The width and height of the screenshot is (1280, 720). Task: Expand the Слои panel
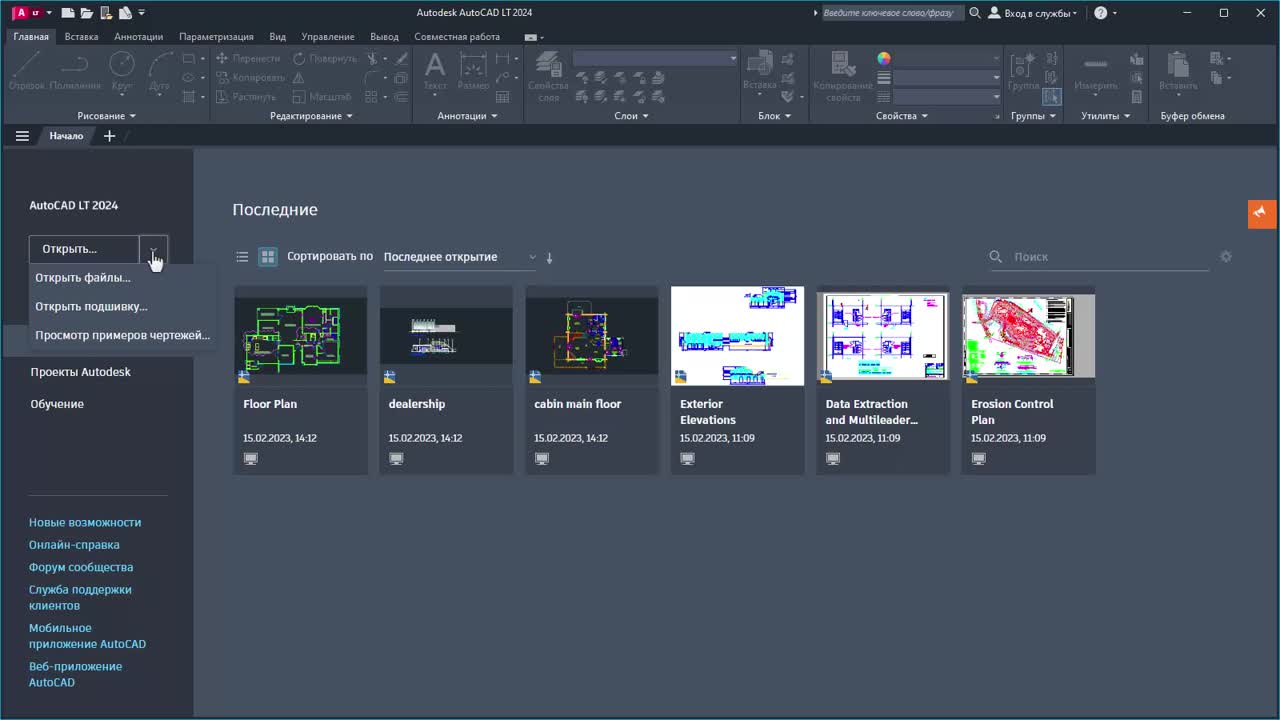coord(631,116)
